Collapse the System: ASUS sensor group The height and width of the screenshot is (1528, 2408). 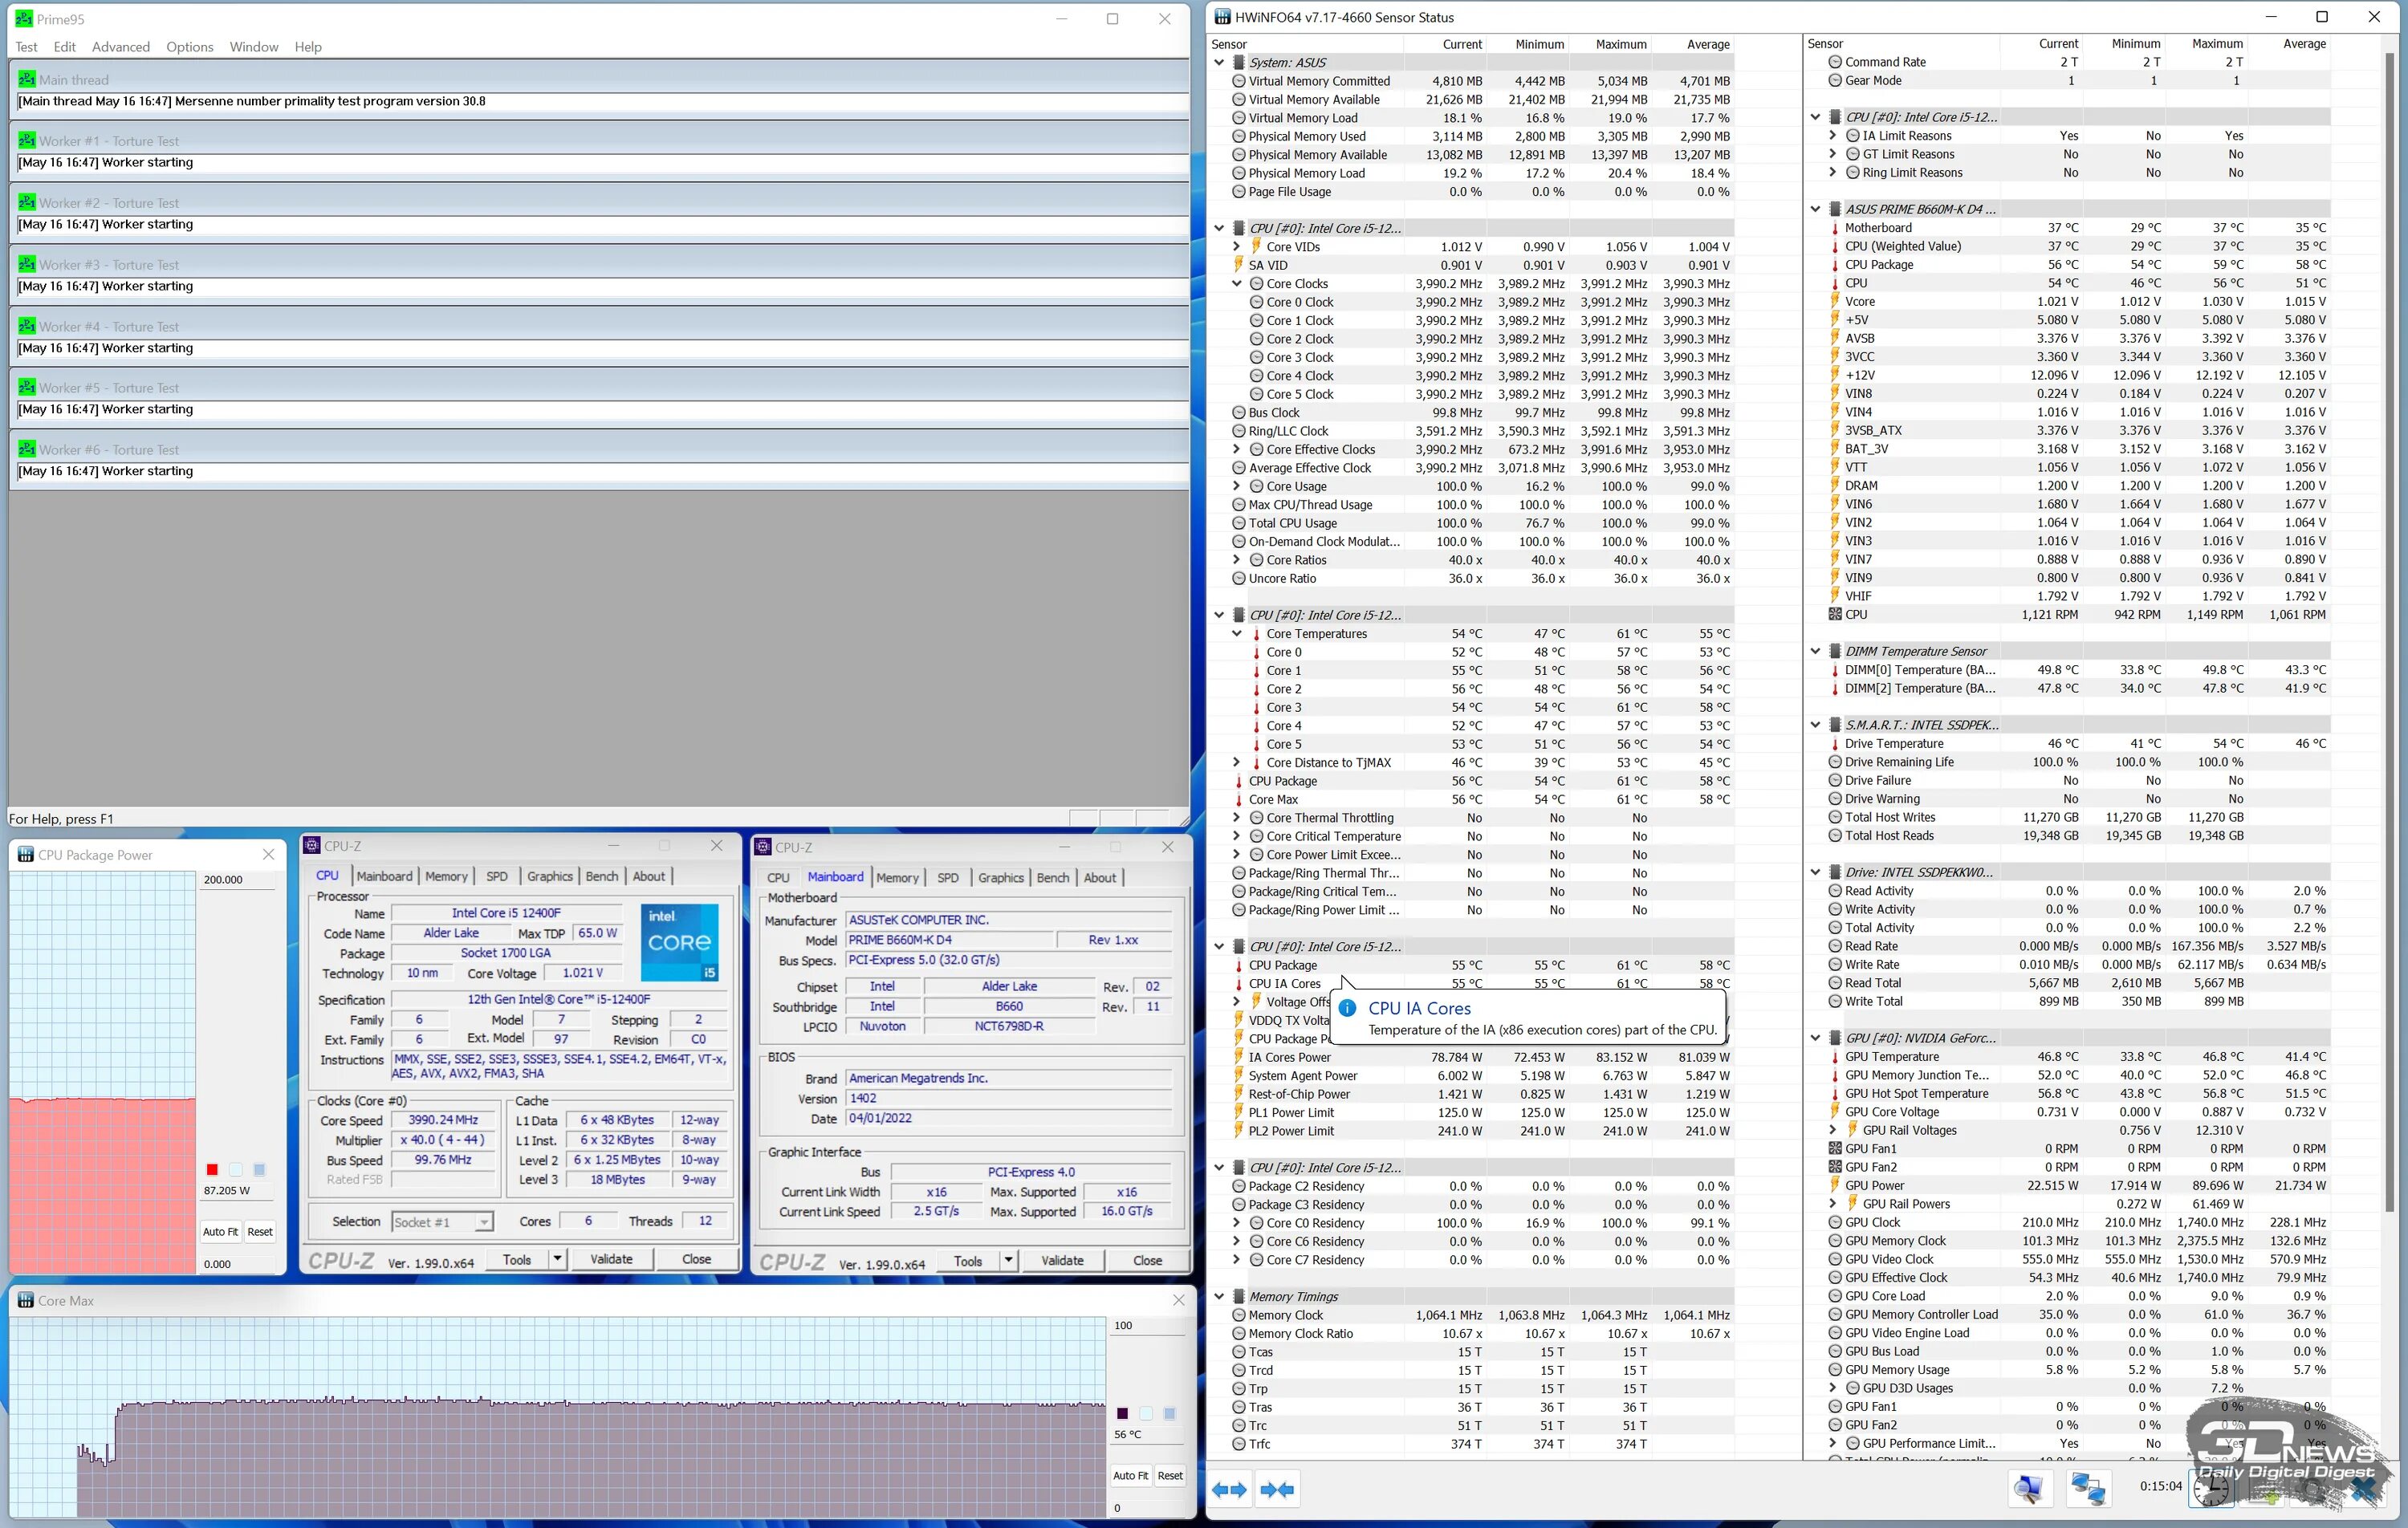(1219, 63)
